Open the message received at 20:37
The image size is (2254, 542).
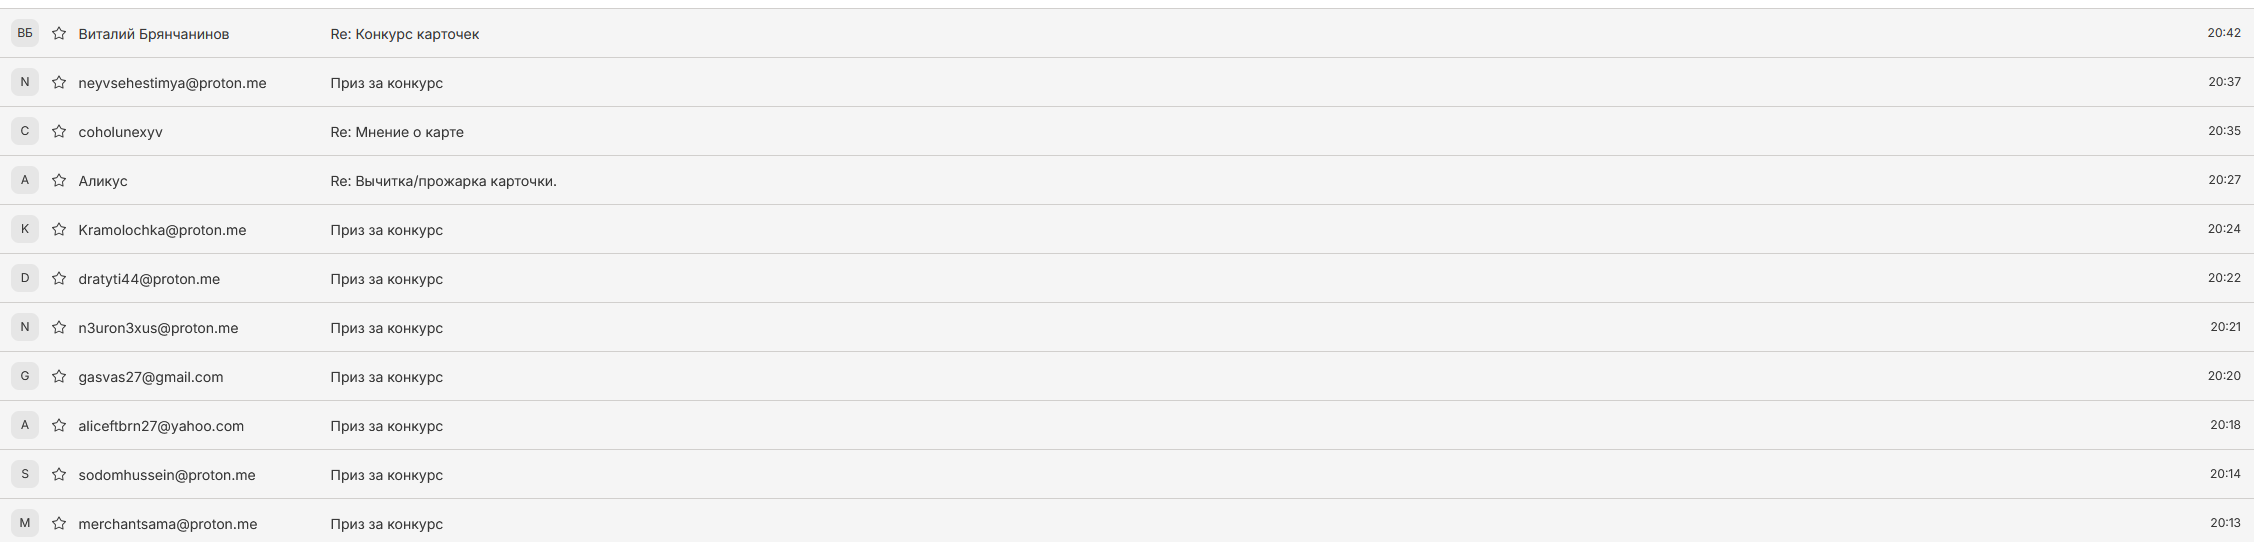[386, 83]
